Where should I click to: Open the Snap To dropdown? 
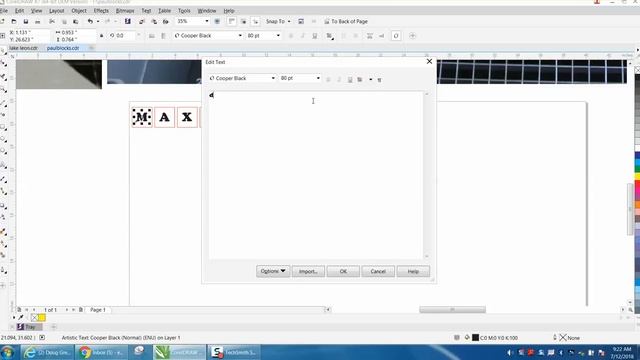[278, 21]
